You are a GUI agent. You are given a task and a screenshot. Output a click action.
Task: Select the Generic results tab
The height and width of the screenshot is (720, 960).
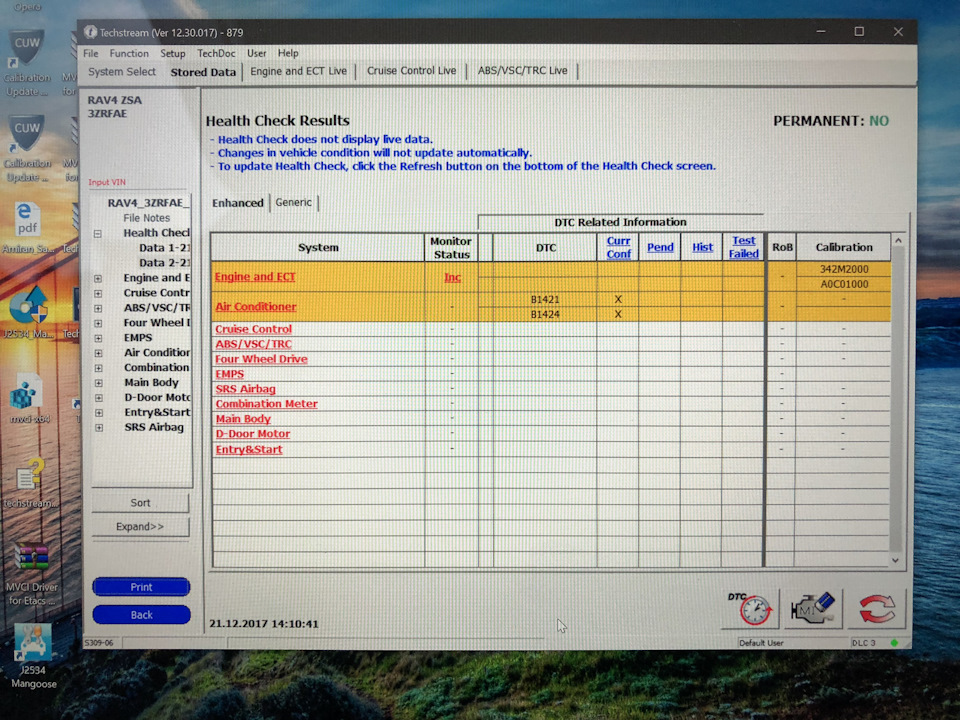coord(293,202)
